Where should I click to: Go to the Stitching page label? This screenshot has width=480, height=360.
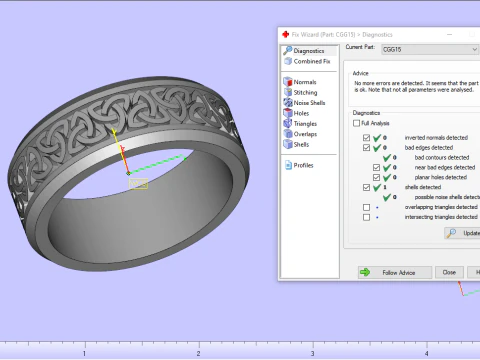[x=305, y=92]
